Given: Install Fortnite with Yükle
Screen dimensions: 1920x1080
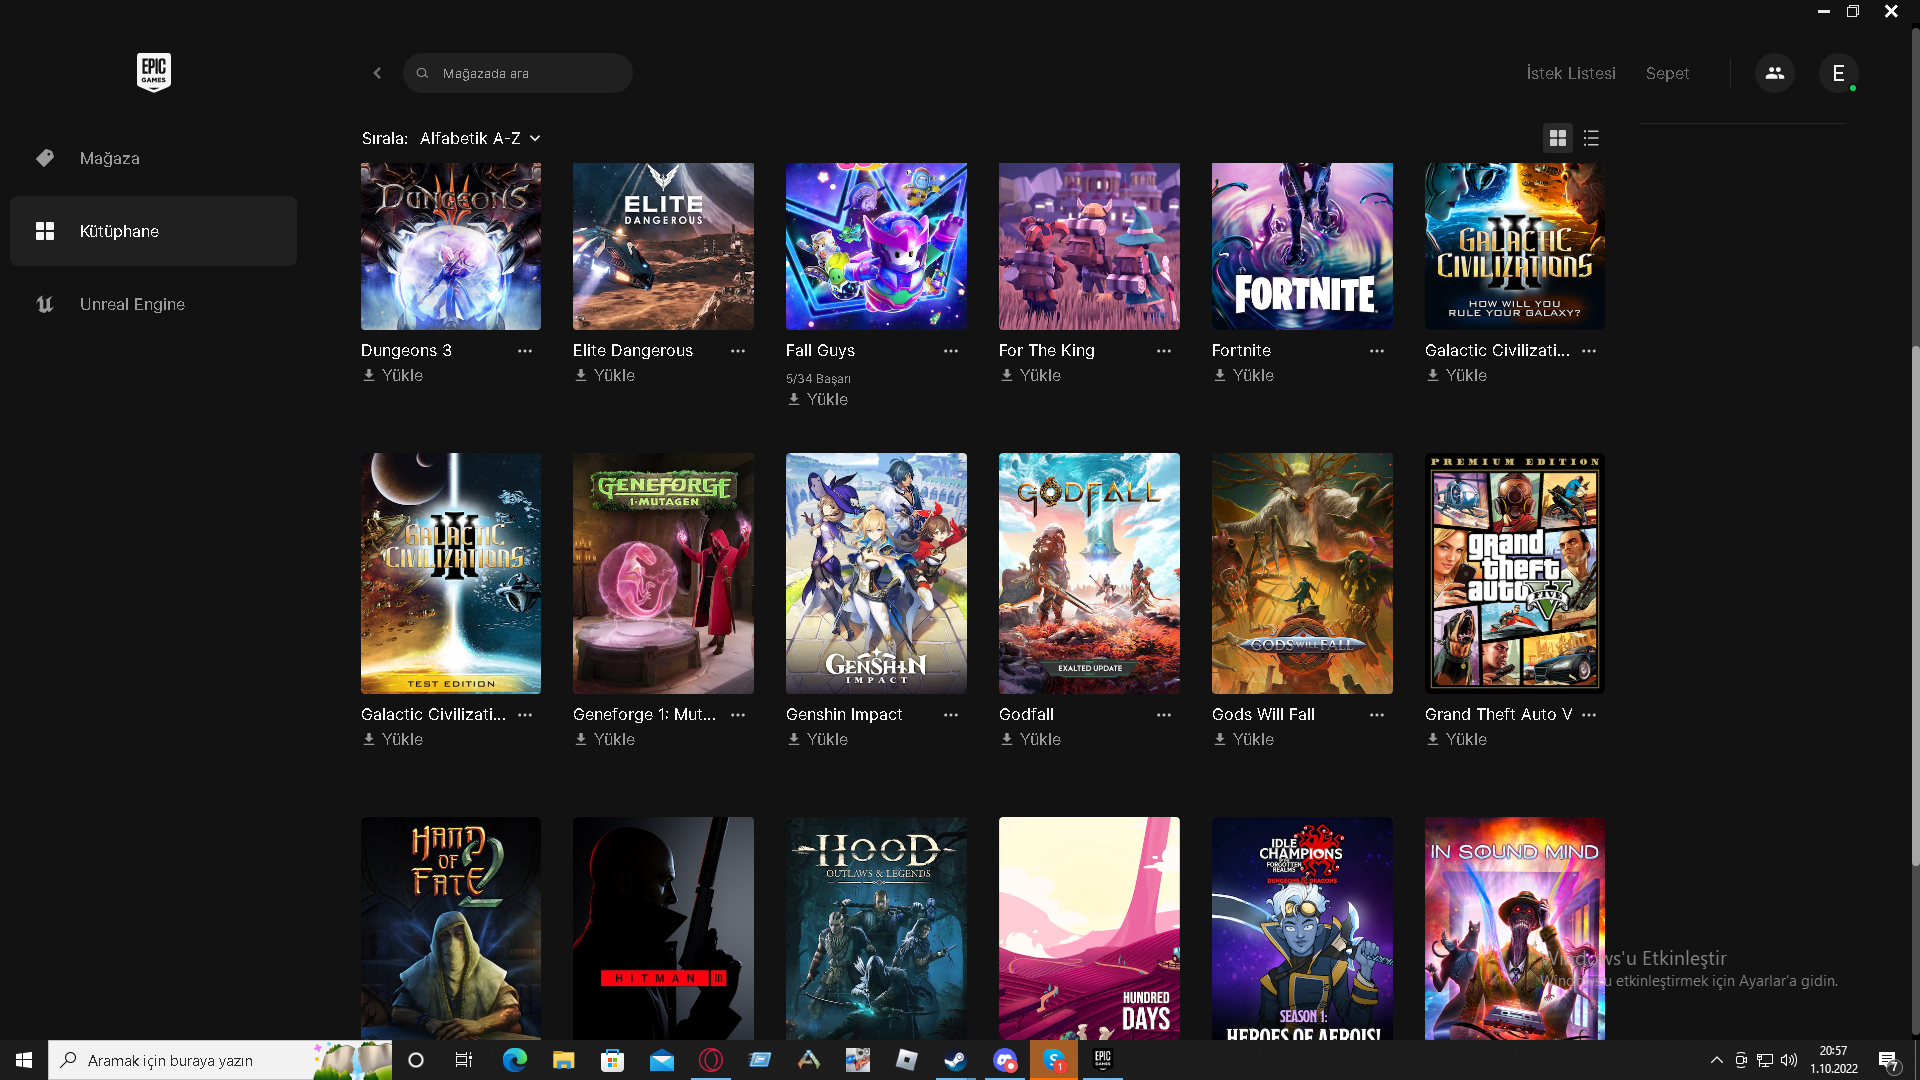Looking at the screenshot, I should [1243, 375].
